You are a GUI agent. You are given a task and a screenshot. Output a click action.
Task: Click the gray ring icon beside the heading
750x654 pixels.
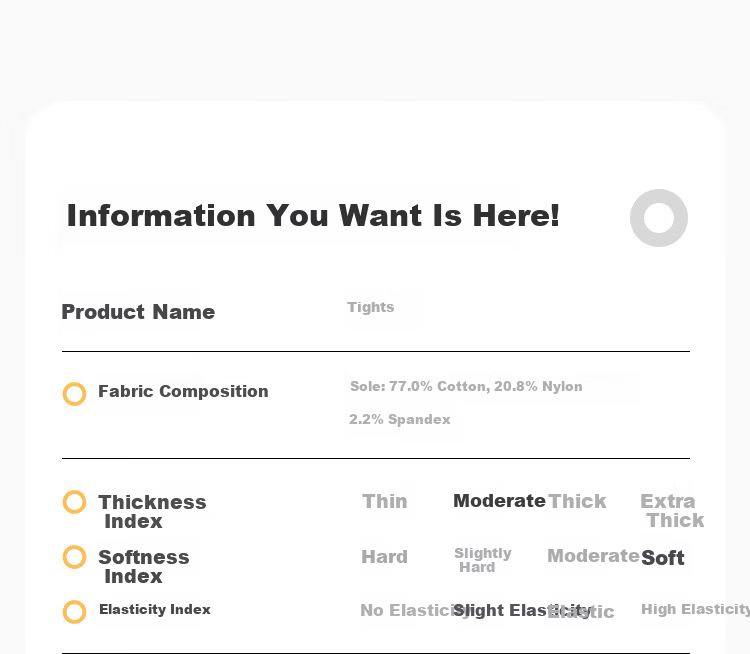pos(659,218)
